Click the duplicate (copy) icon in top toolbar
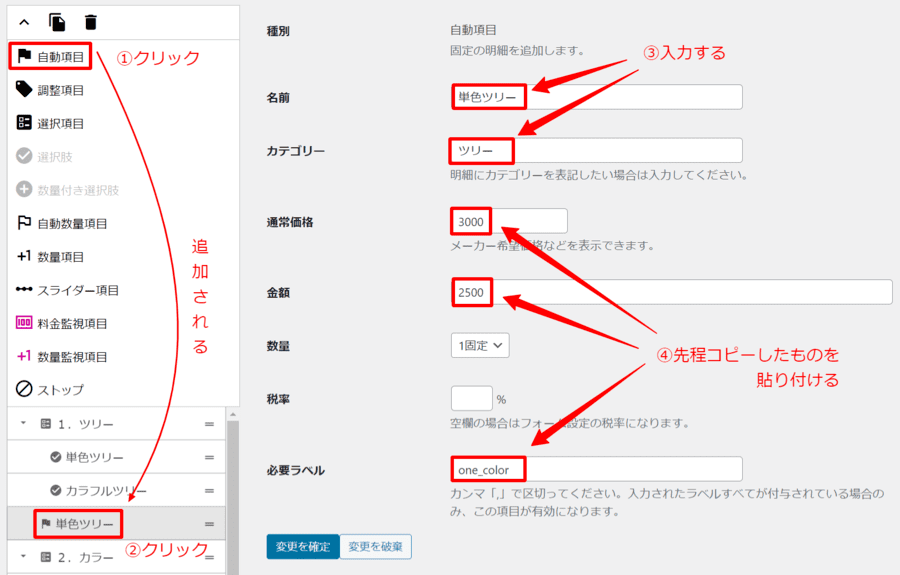Screen dimensions: 900x575 [57, 22]
